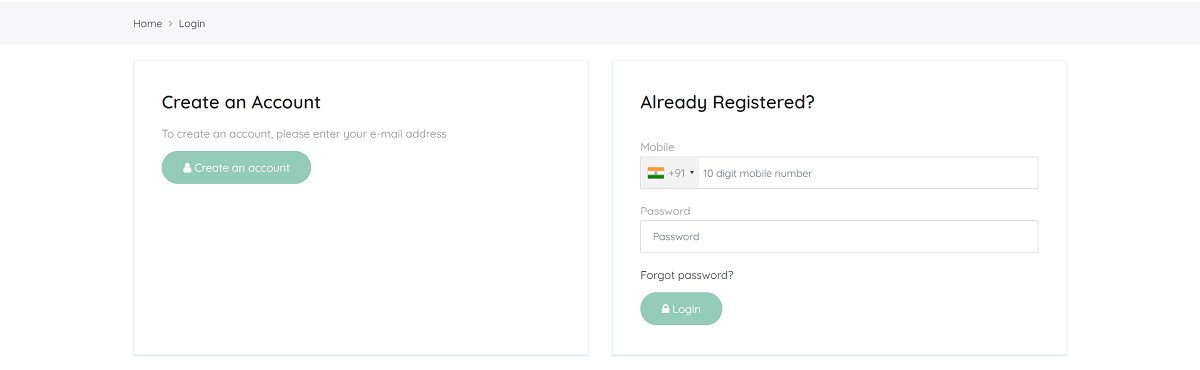
Task: Click the green Create an account button
Action: pyautogui.click(x=236, y=168)
